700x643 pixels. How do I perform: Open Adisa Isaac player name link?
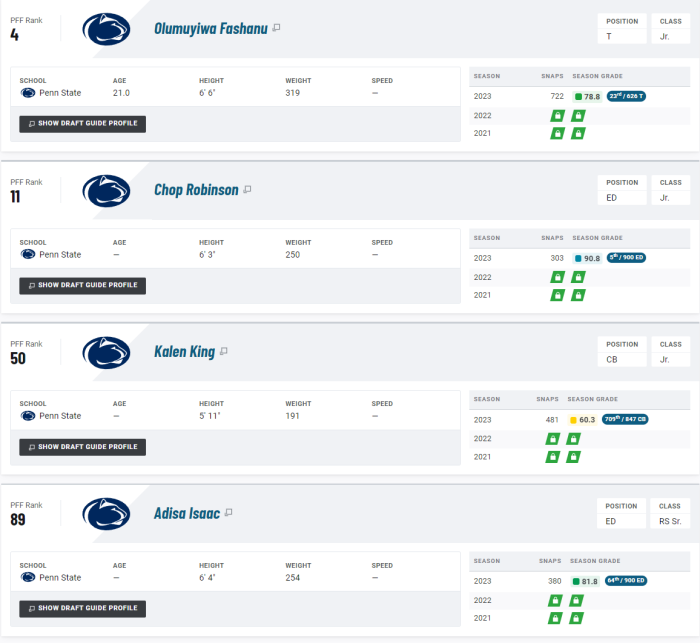point(187,514)
